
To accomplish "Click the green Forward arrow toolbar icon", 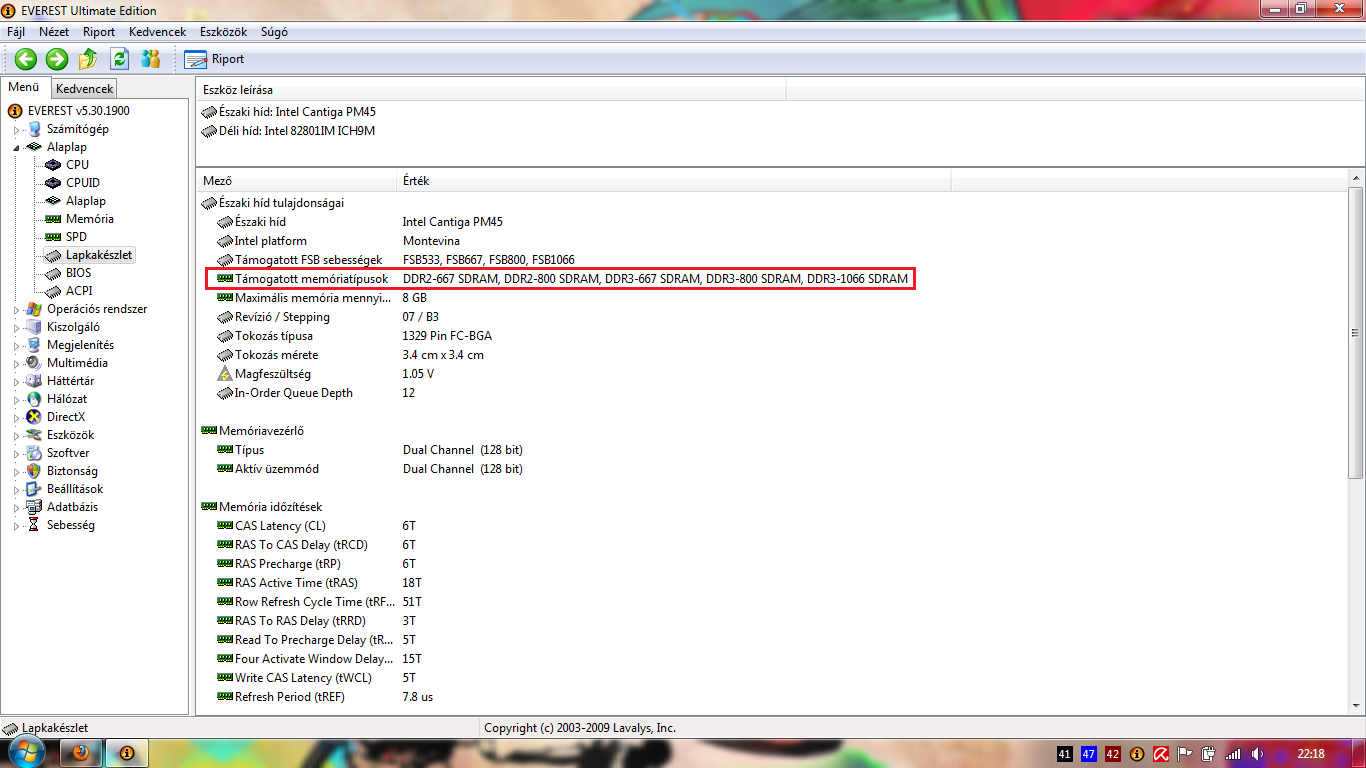I will [x=57, y=59].
